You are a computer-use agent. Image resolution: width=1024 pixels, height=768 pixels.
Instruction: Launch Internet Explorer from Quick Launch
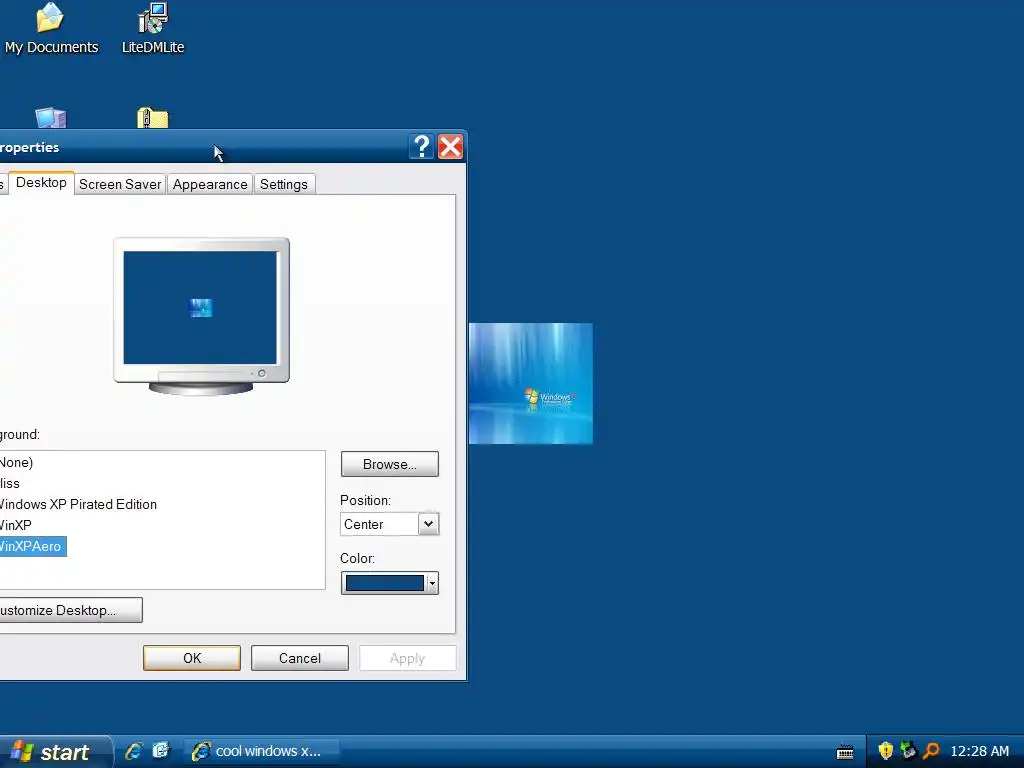134,751
